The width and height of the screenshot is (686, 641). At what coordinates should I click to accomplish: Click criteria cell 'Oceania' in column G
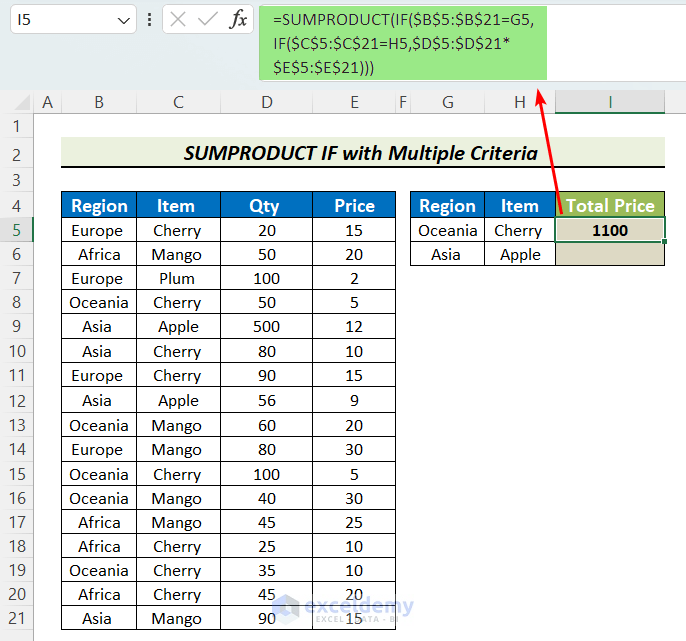[448, 230]
